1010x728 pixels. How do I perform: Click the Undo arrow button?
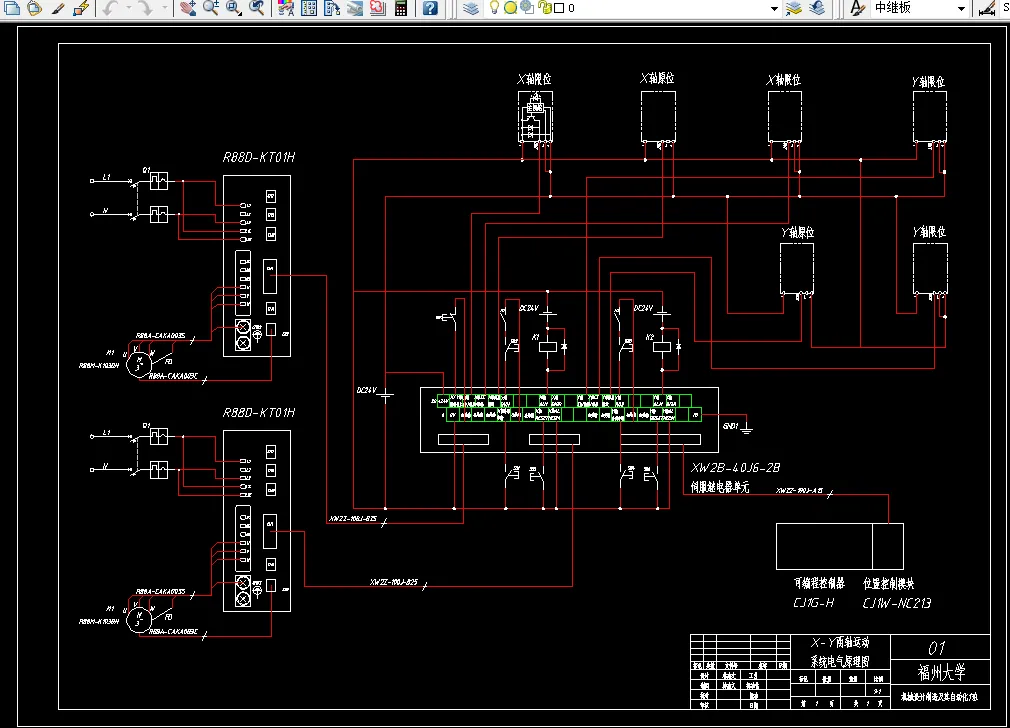pyautogui.click(x=111, y=8)
